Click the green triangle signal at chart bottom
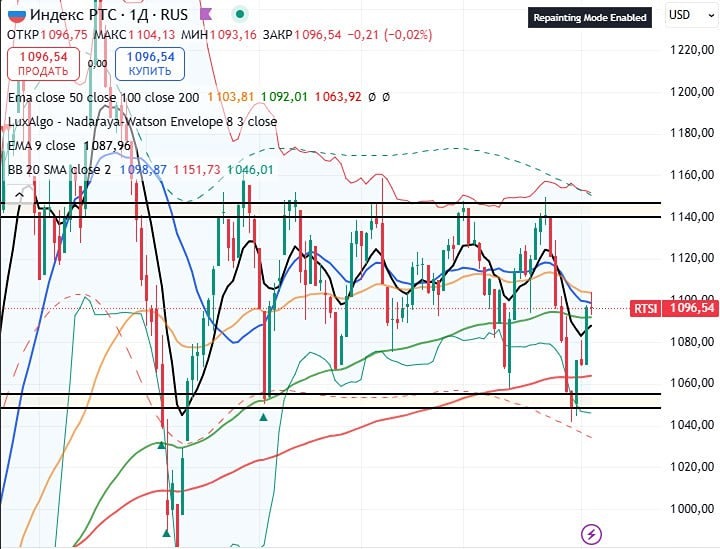The height and width of the screenshot is (549, 720). [167, 533]
